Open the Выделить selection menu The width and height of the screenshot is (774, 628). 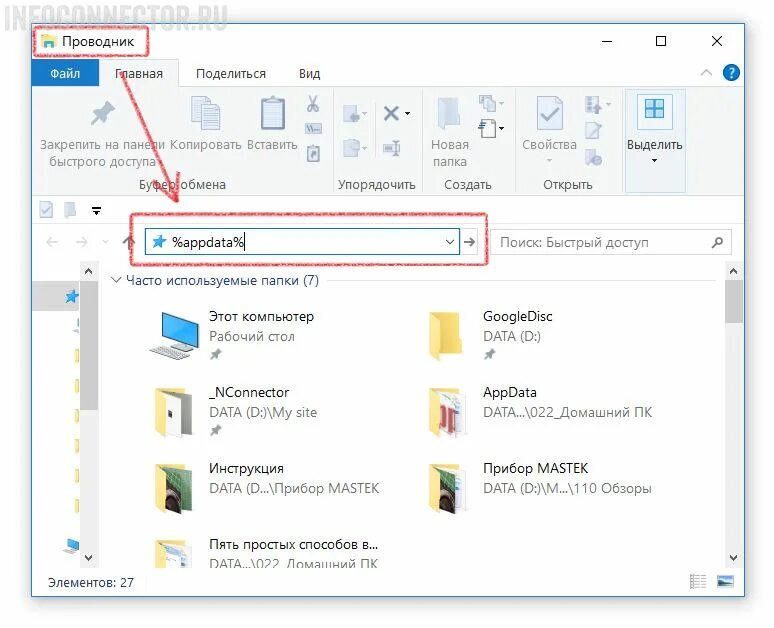655,141
